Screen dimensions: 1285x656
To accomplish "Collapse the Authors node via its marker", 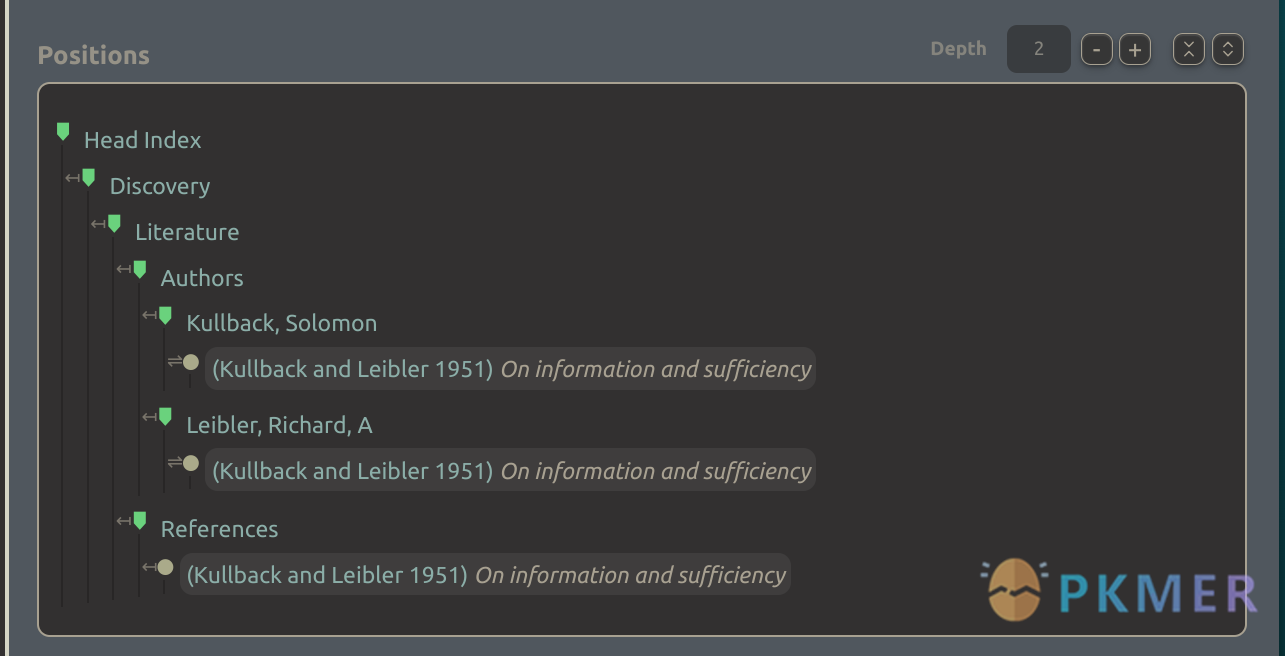I will (140, 269).
